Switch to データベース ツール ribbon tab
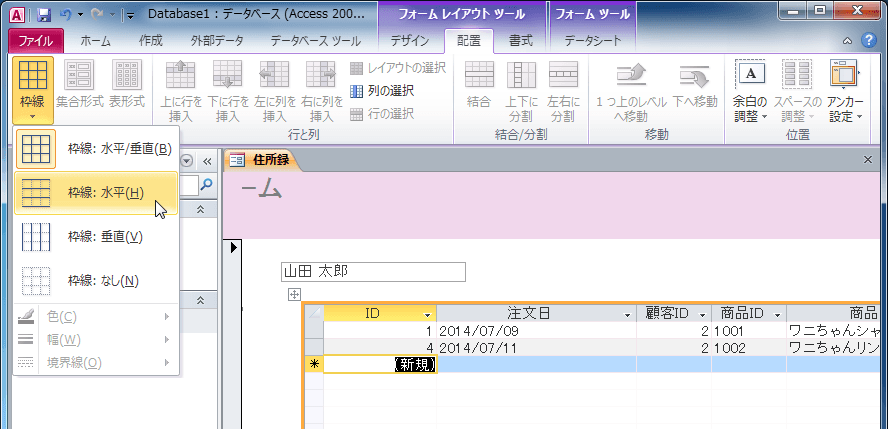This screenshot has width=888, height=429. point(315,41)
